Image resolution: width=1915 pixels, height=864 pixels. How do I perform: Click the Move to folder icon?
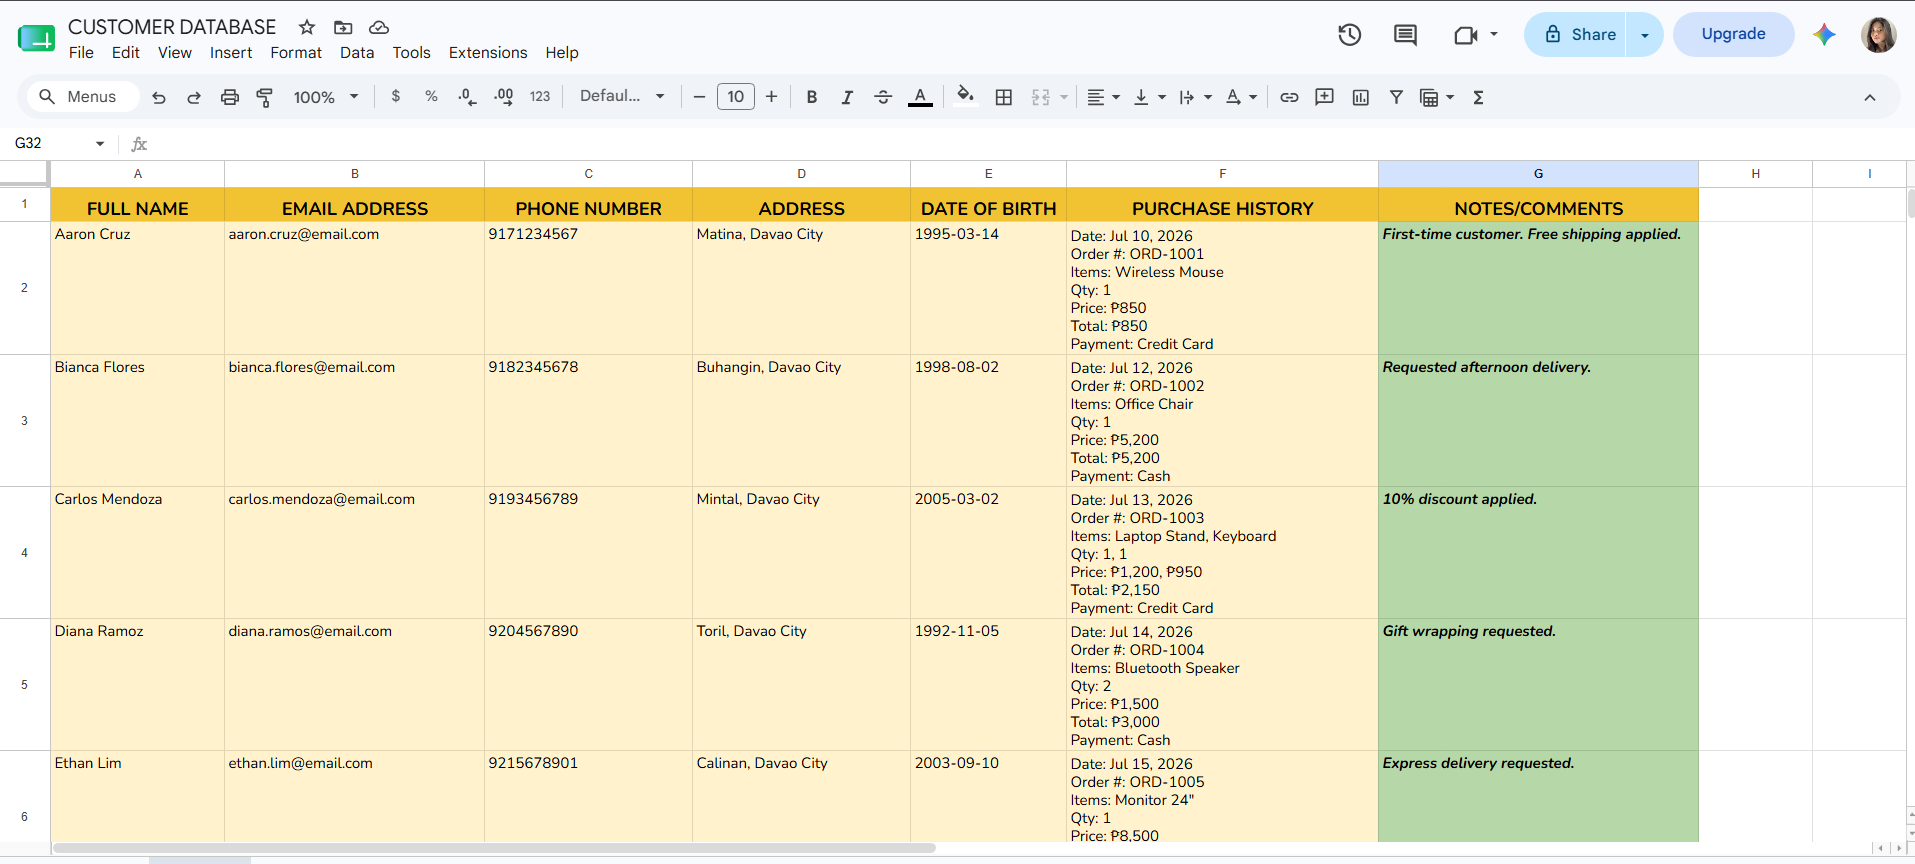pos(343,27)
